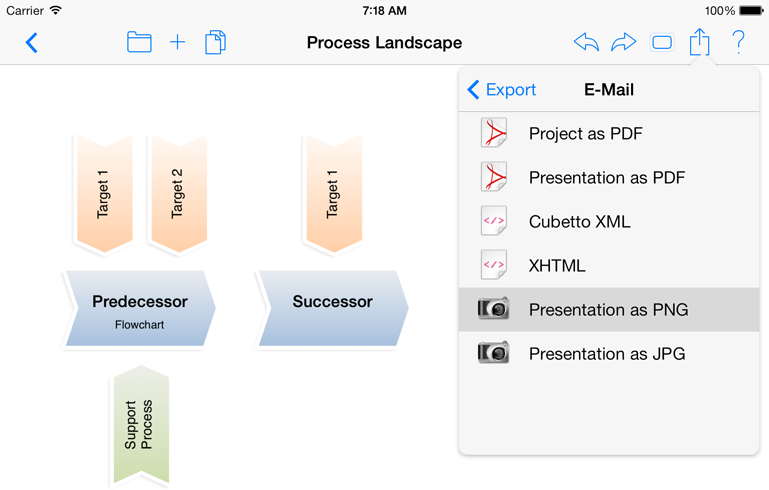Screen dimensions: 769x490
Task: Select the Predecessor process shape
Action: pyautogui.click(x=140, y=308)
